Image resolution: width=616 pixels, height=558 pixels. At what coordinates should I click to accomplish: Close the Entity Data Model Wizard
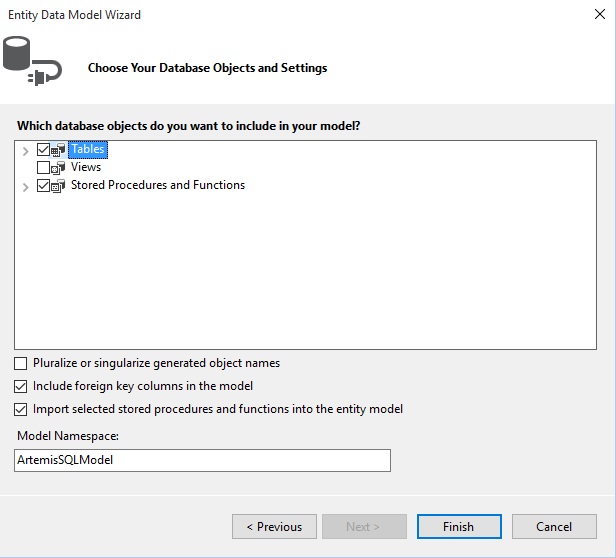[x=600, y=15]
